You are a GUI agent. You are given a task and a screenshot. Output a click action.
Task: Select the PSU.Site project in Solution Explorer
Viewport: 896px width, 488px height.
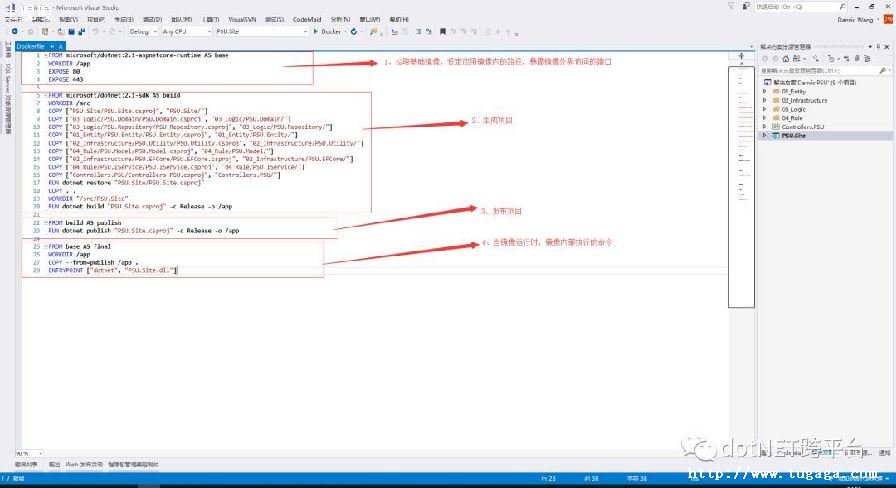pos(793,136)
